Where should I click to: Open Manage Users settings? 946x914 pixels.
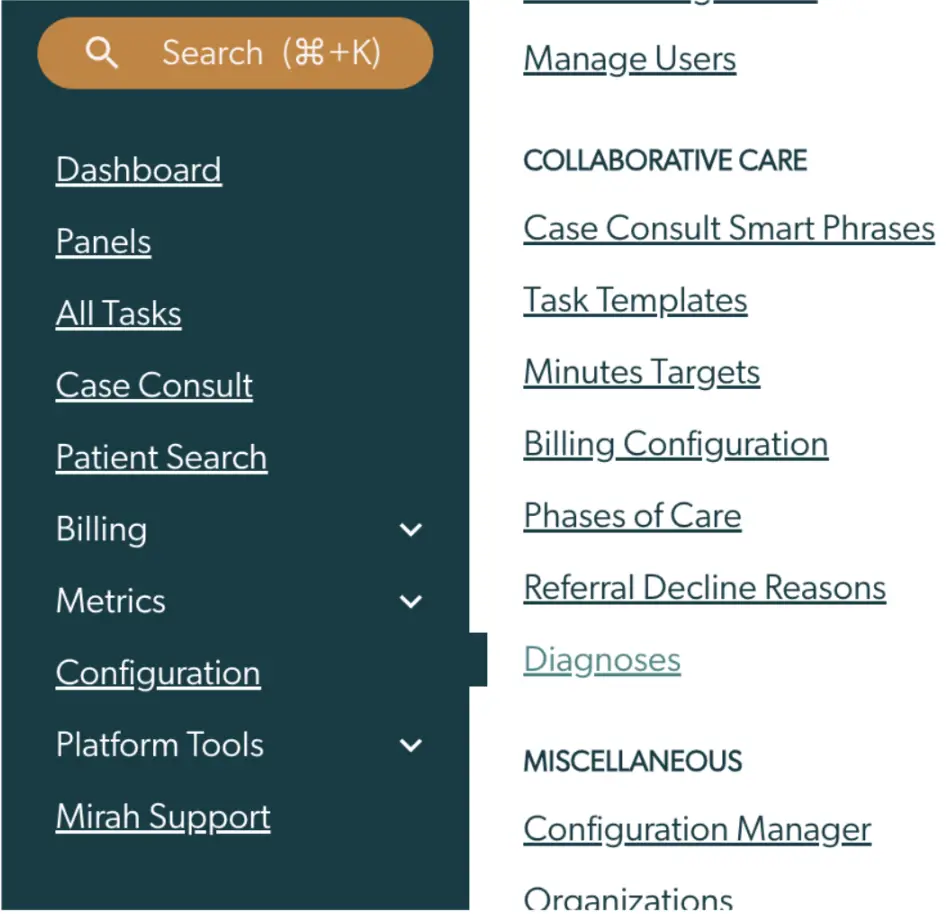coord(629,59)
